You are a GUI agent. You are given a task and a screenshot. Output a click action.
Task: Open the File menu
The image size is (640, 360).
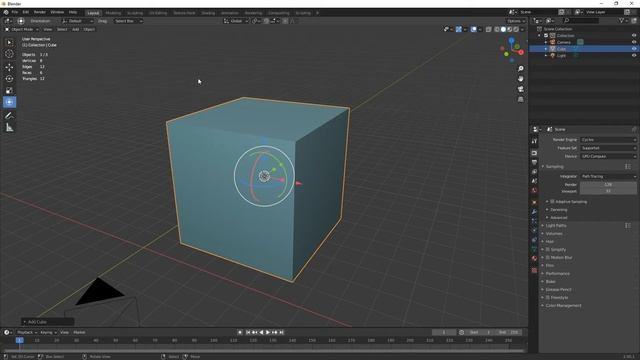coord(15,13)
